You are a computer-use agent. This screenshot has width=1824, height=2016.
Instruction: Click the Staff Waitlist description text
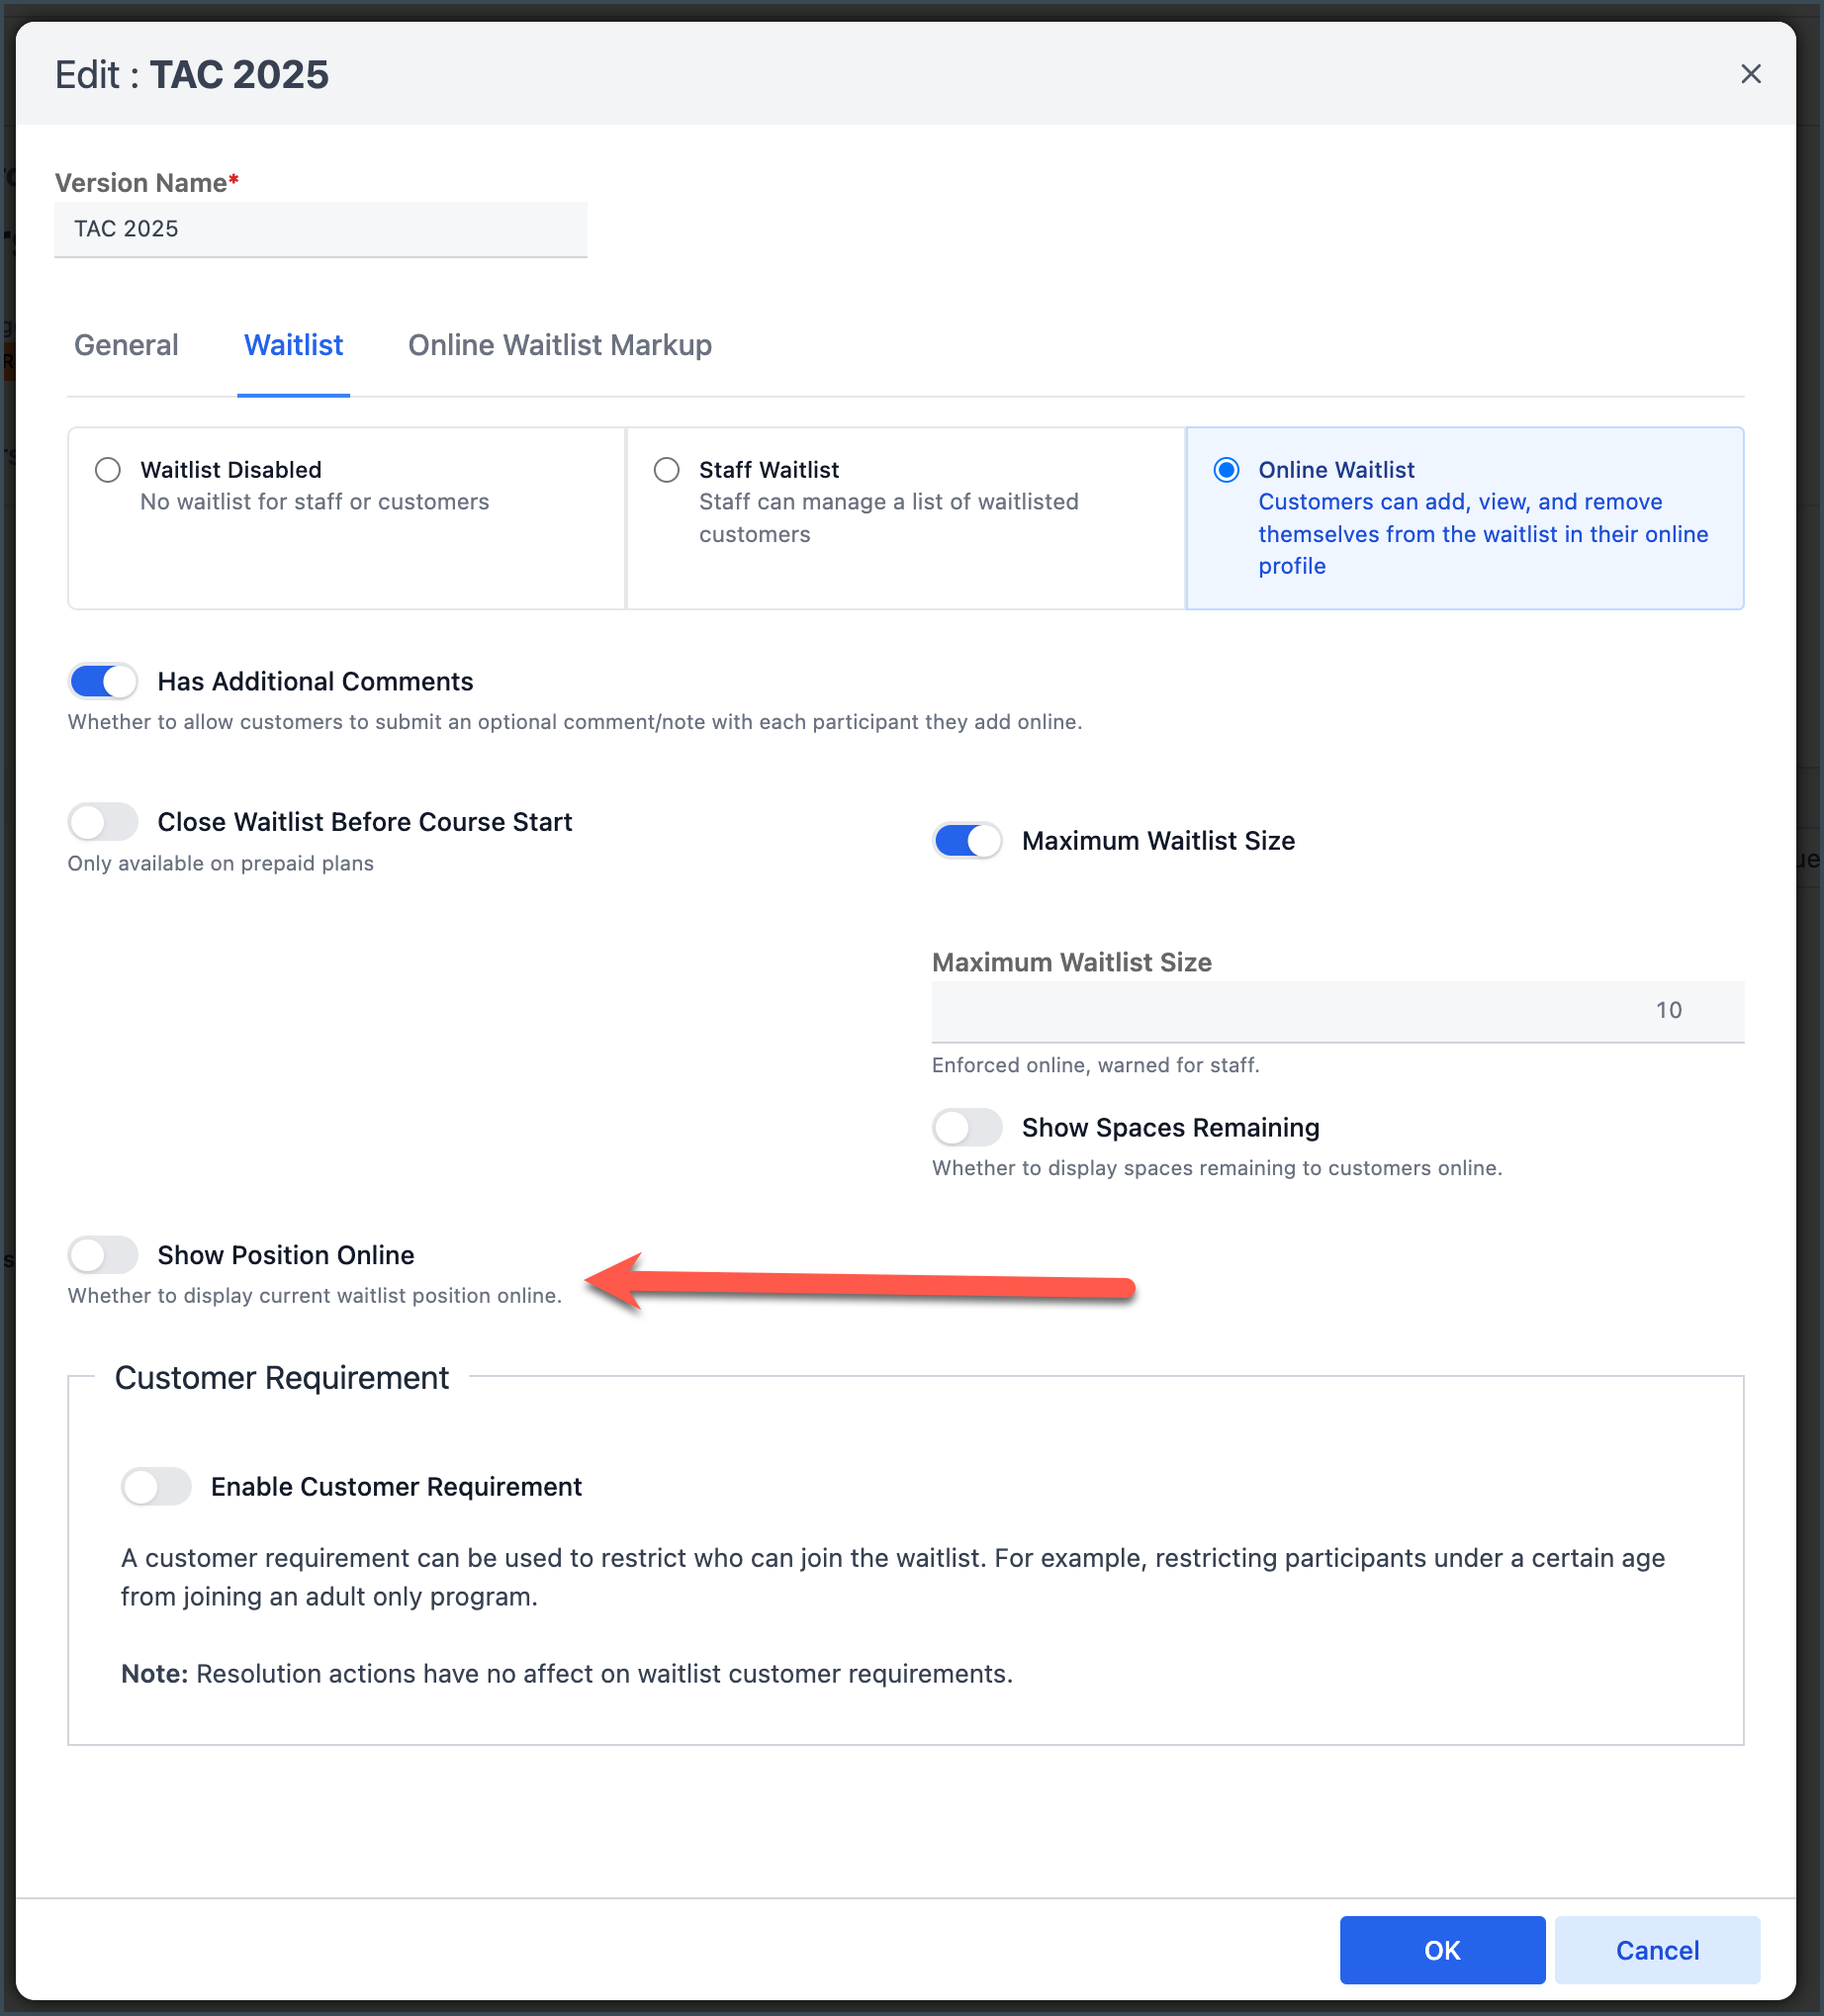tap(888, 518)
